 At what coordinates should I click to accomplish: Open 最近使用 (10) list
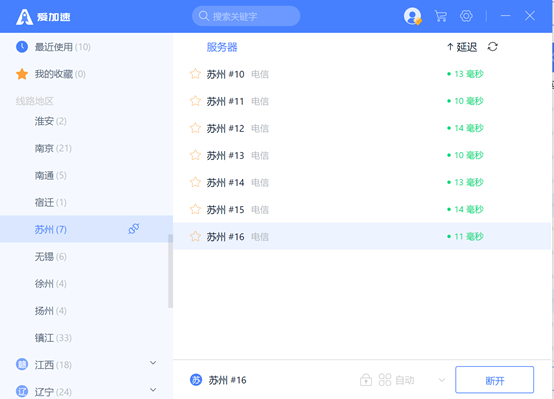(63, 47)
